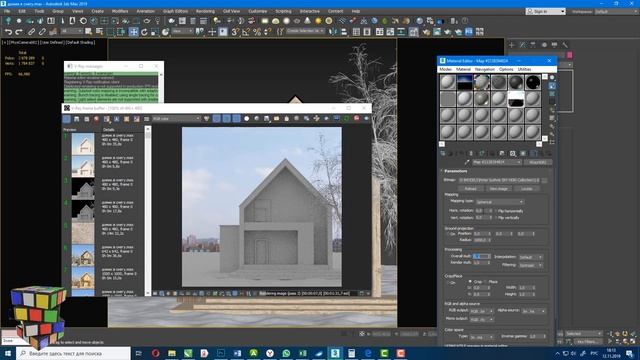Screen dimensions: 640x360
Task: Click the Reload bitmap button
Action: point(471,189)
